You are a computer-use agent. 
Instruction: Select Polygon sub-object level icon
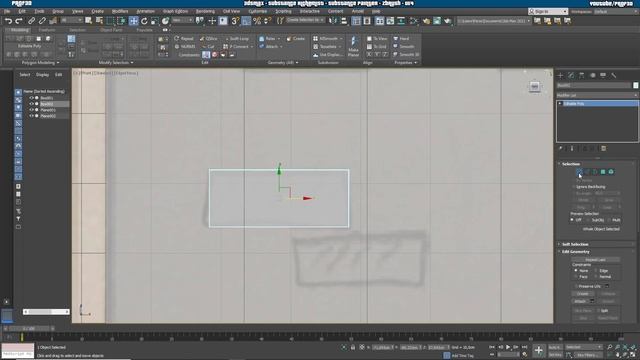[603, 172]
